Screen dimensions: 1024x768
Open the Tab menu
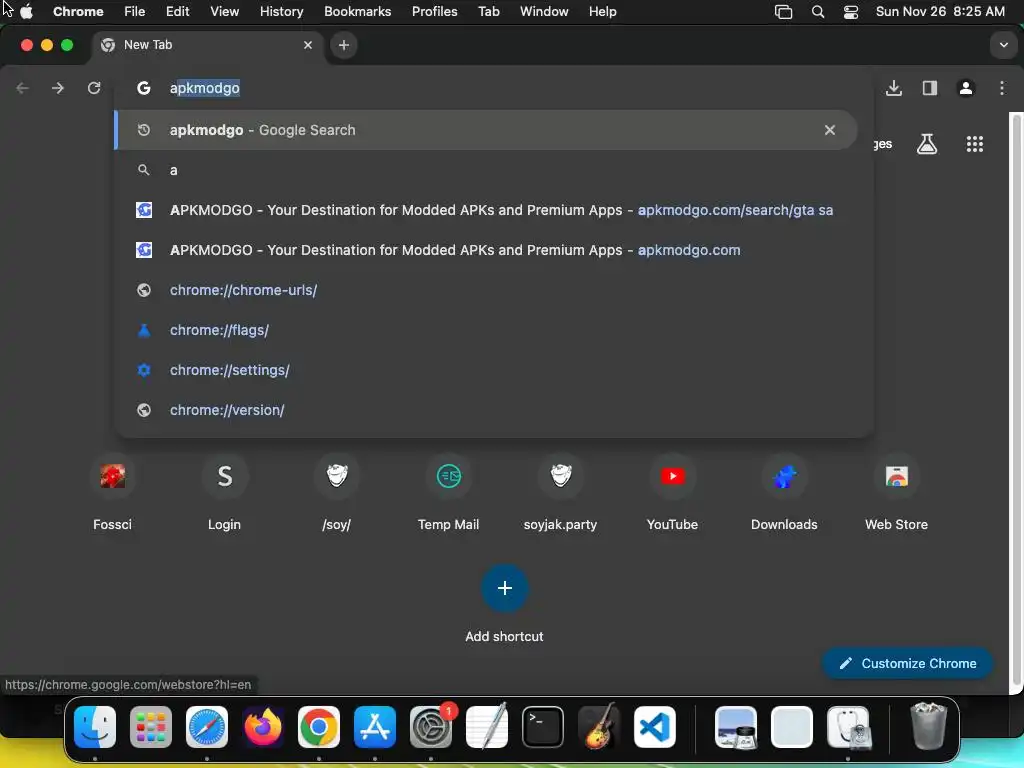coord(488,11)
